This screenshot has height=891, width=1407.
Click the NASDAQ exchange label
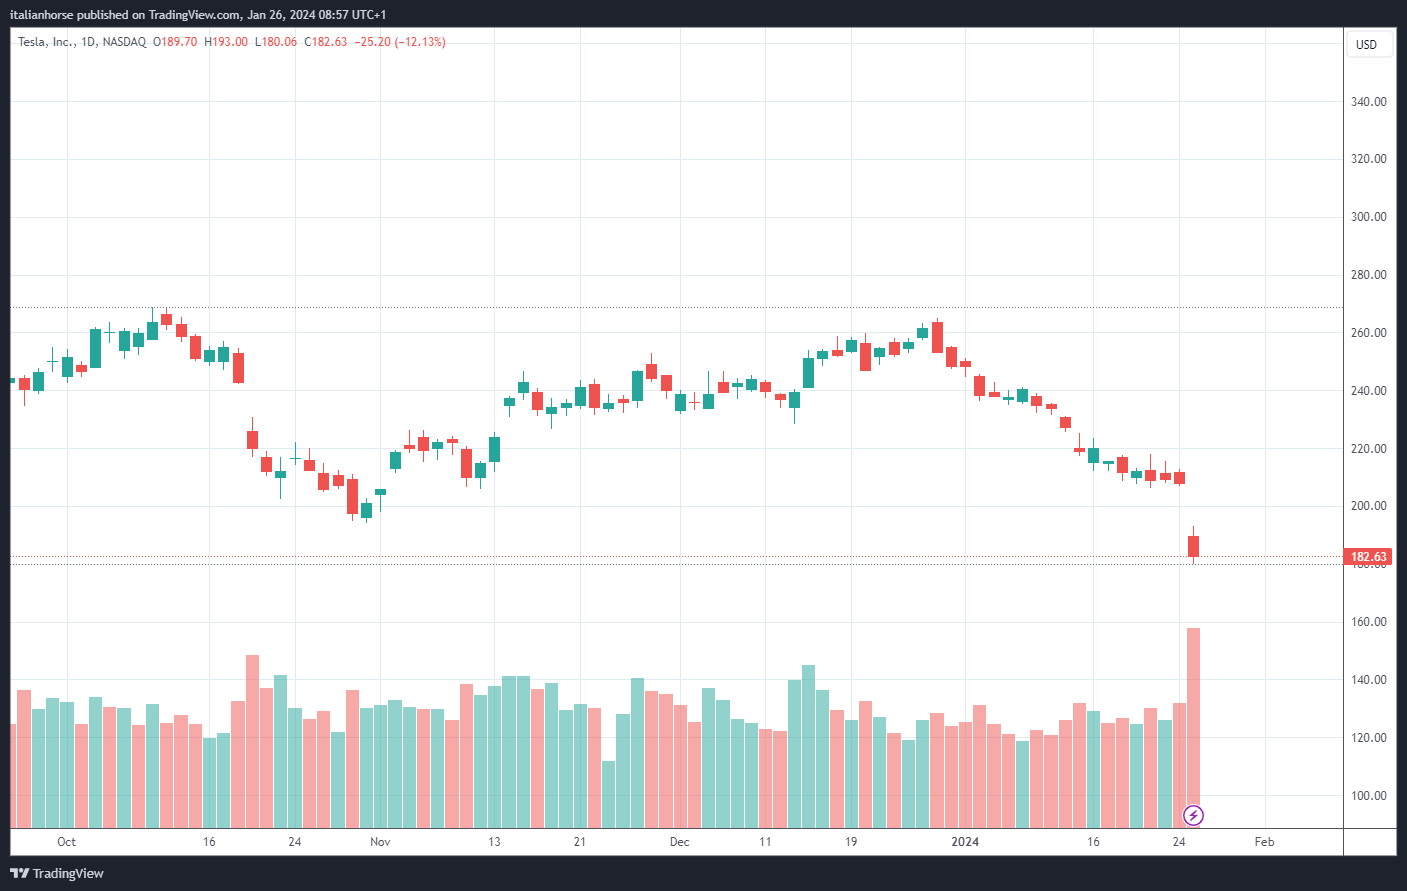pyautogui.click(x=124, y=42)
